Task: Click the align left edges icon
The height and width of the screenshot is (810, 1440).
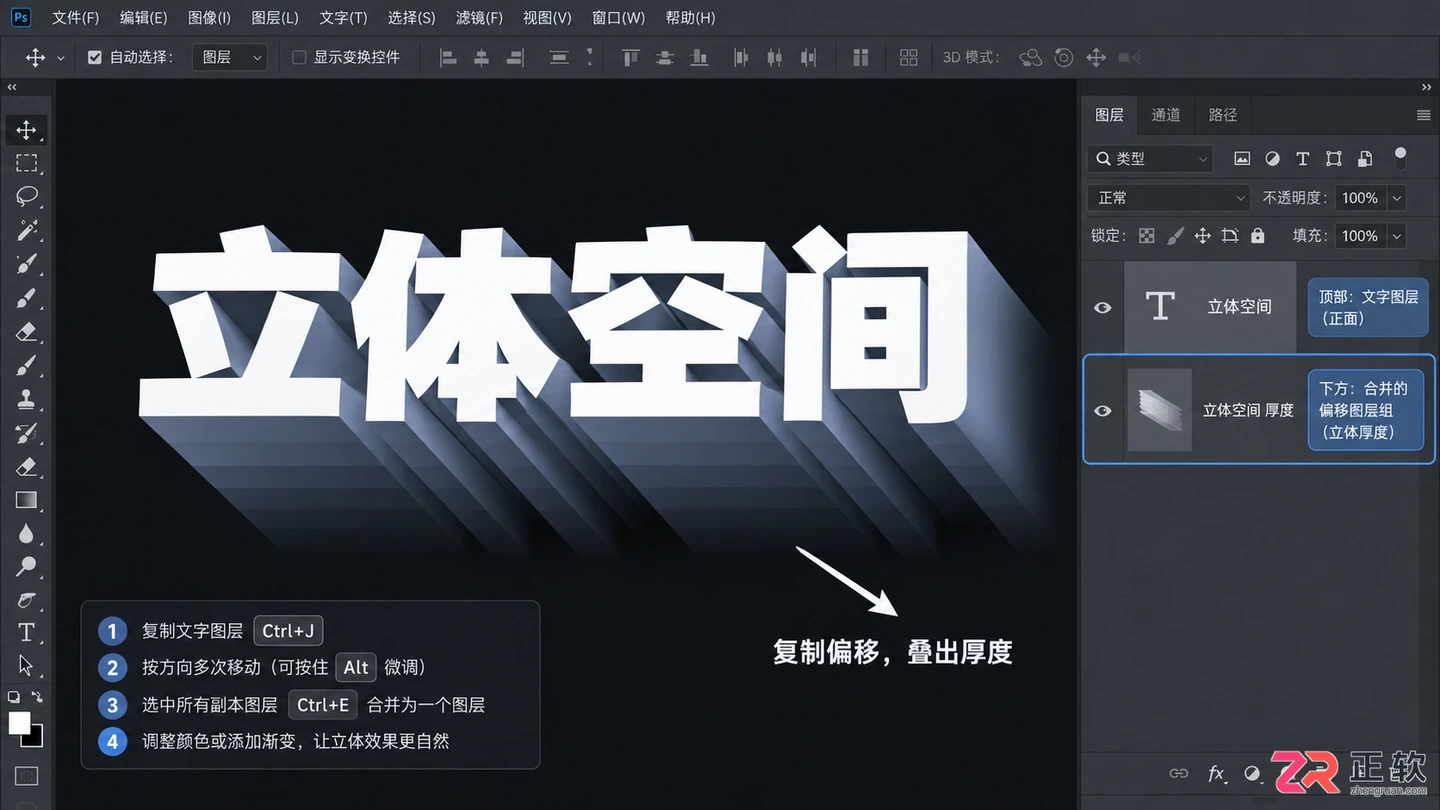Action: coord(449,58)
